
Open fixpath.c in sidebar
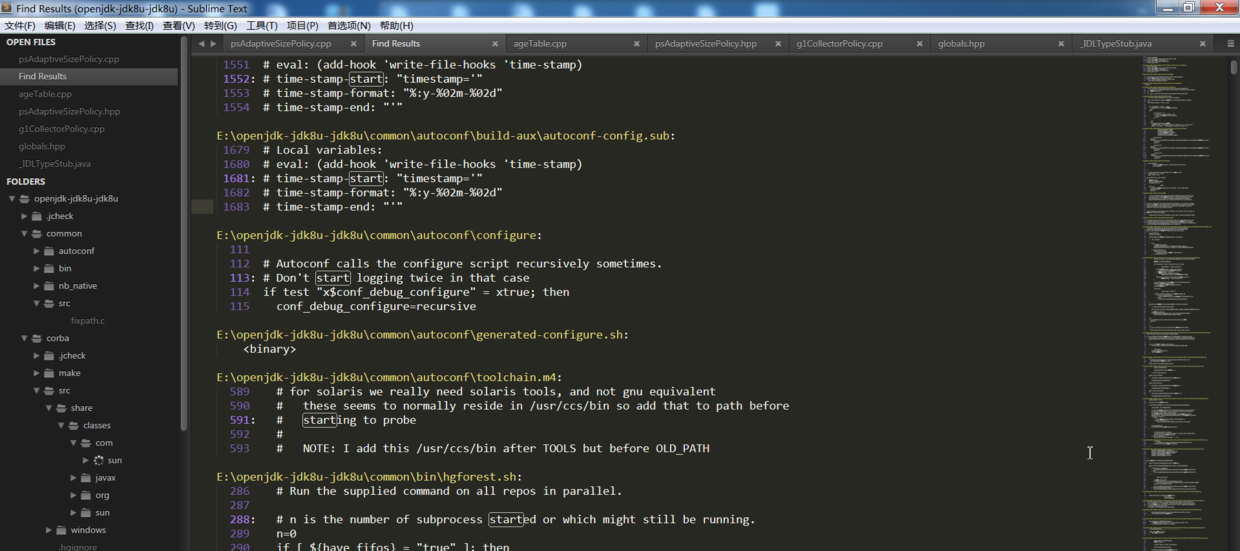click(x=87, y=321)
